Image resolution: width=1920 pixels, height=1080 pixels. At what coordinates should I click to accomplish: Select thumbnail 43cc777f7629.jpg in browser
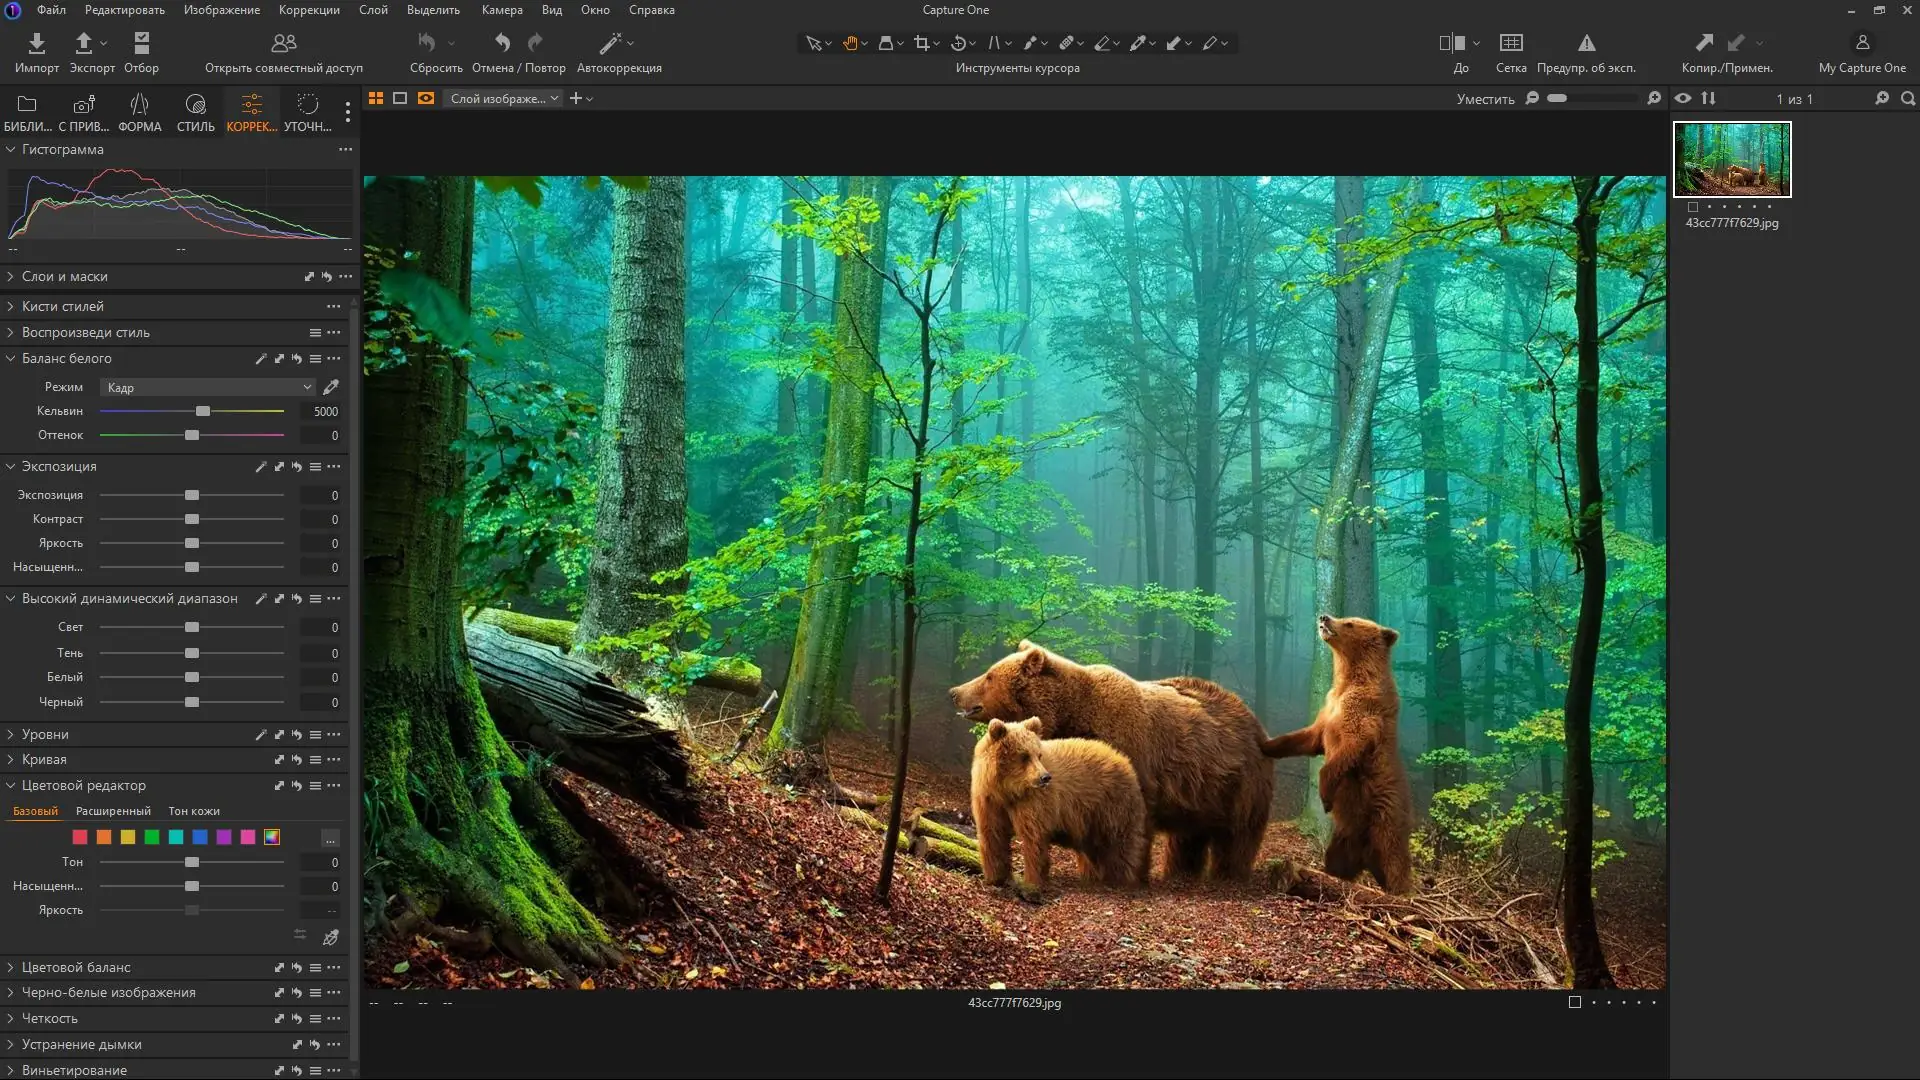pyautogui.click(x=1732, y=159)
